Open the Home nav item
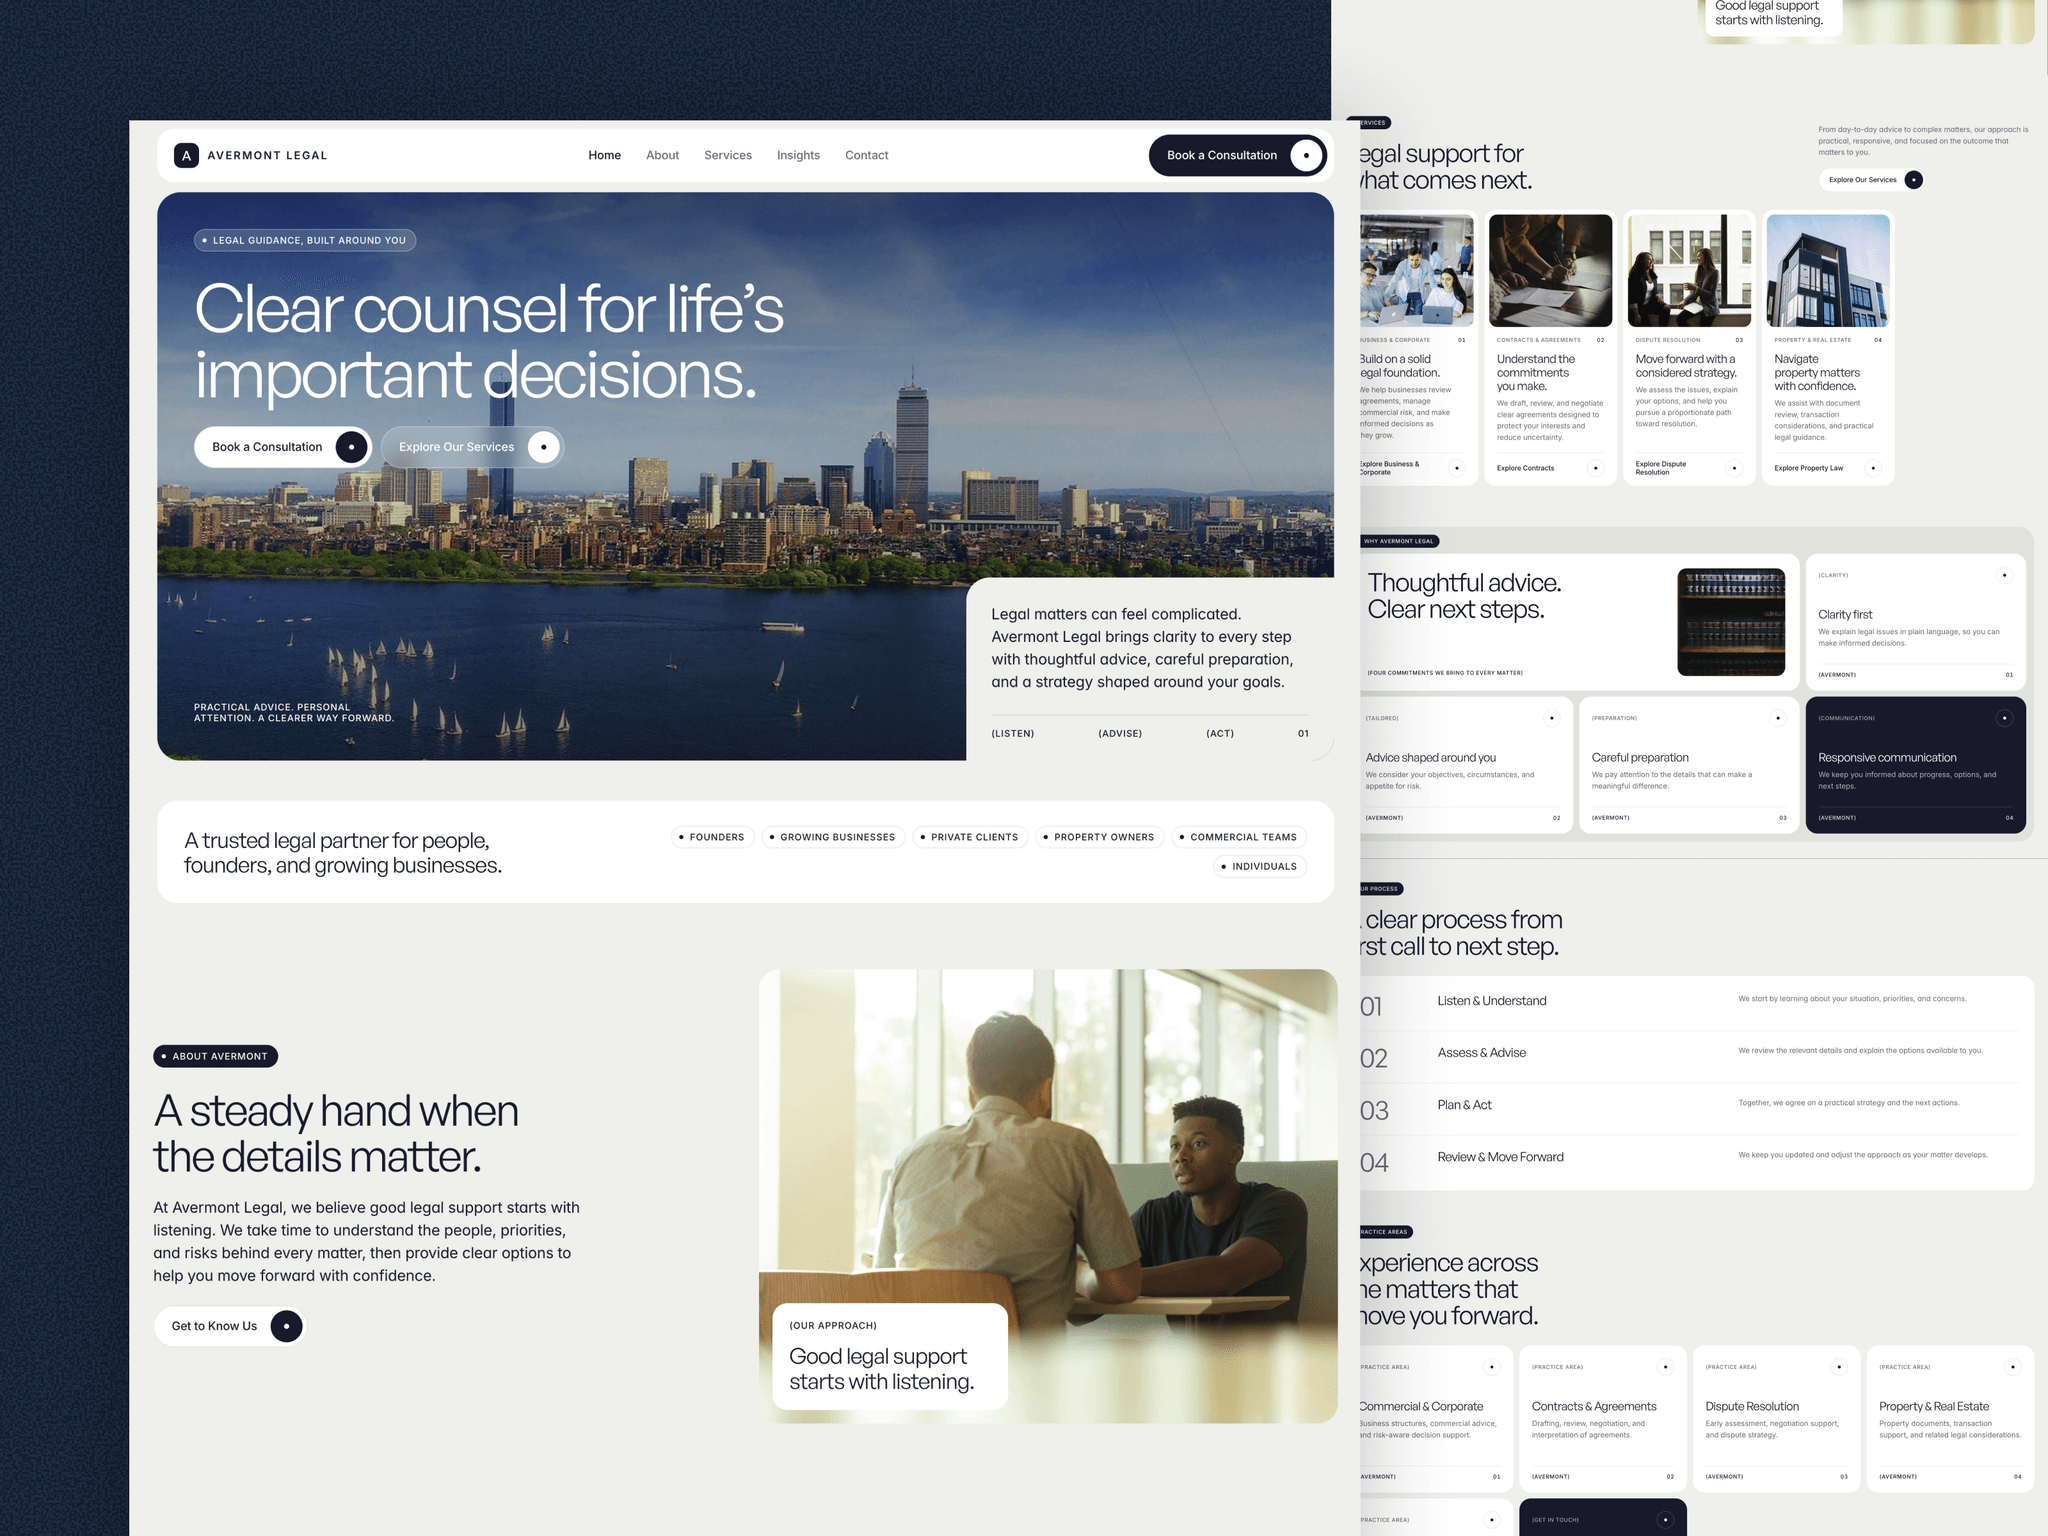Image resolution: width=2048 pixels, height=1536 pixels. (x=604, y=155)
